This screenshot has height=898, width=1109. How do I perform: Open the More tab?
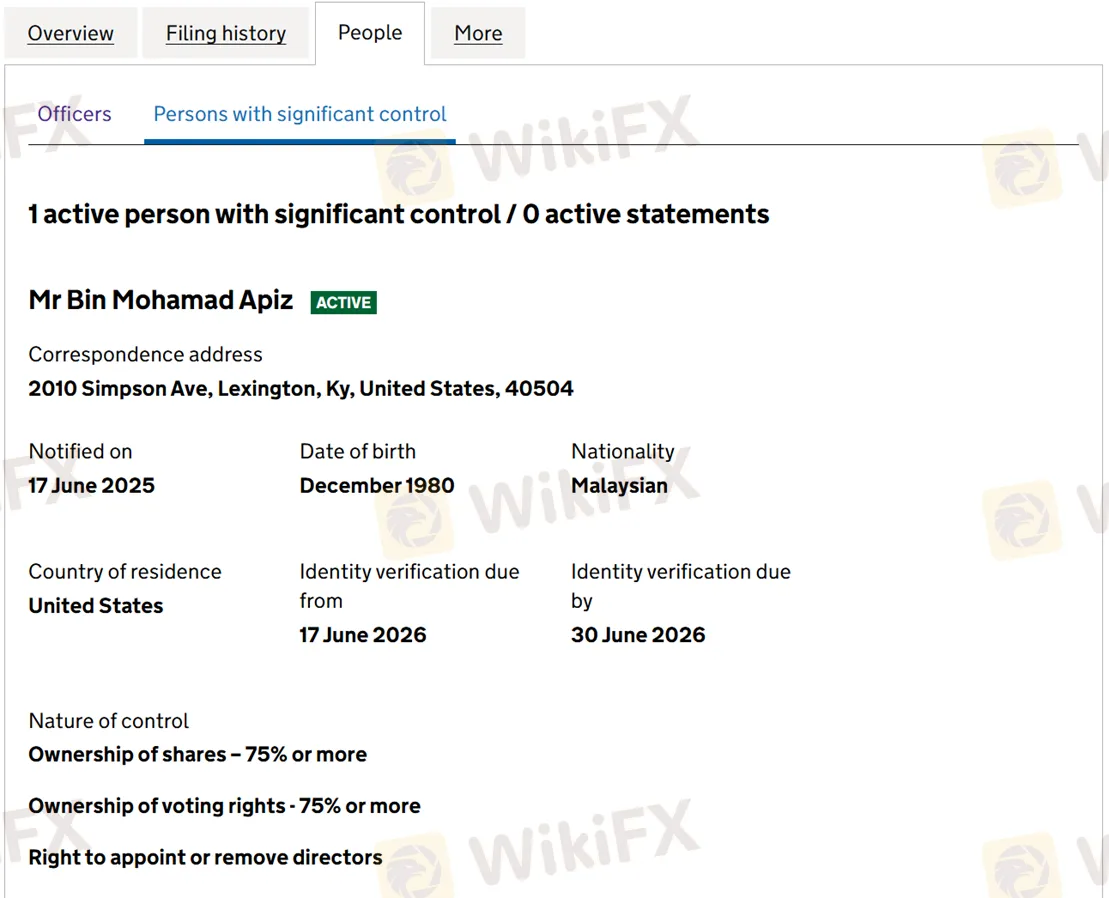[x=478, y=34]
